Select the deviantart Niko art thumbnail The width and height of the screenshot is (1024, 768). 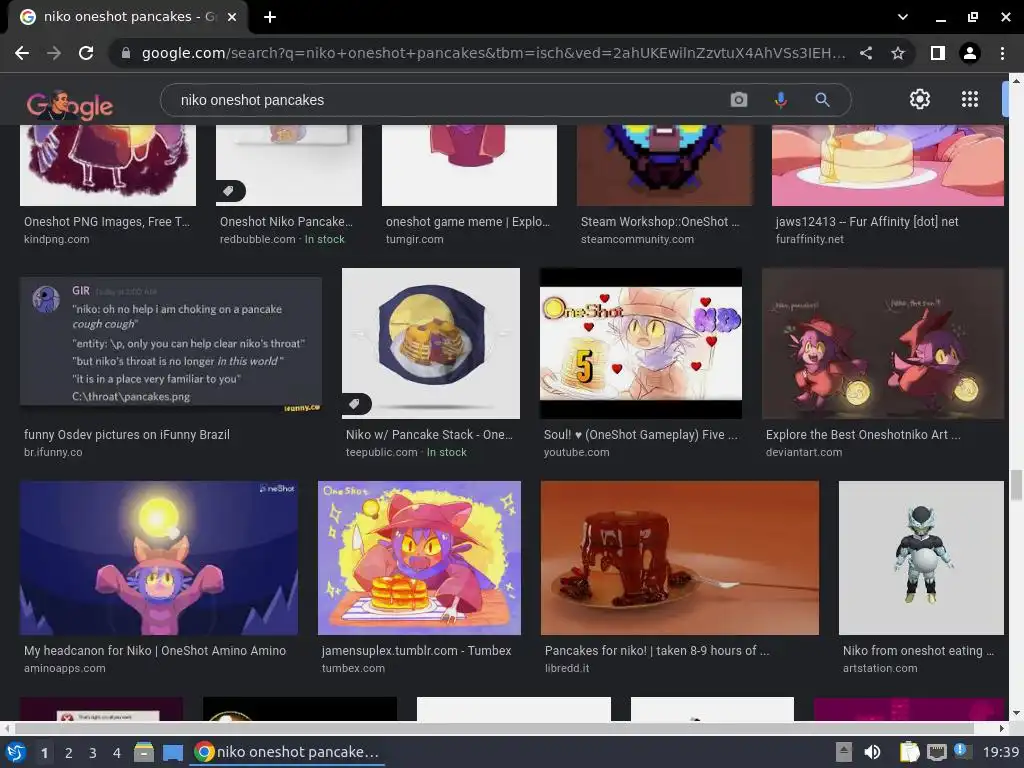883,344
